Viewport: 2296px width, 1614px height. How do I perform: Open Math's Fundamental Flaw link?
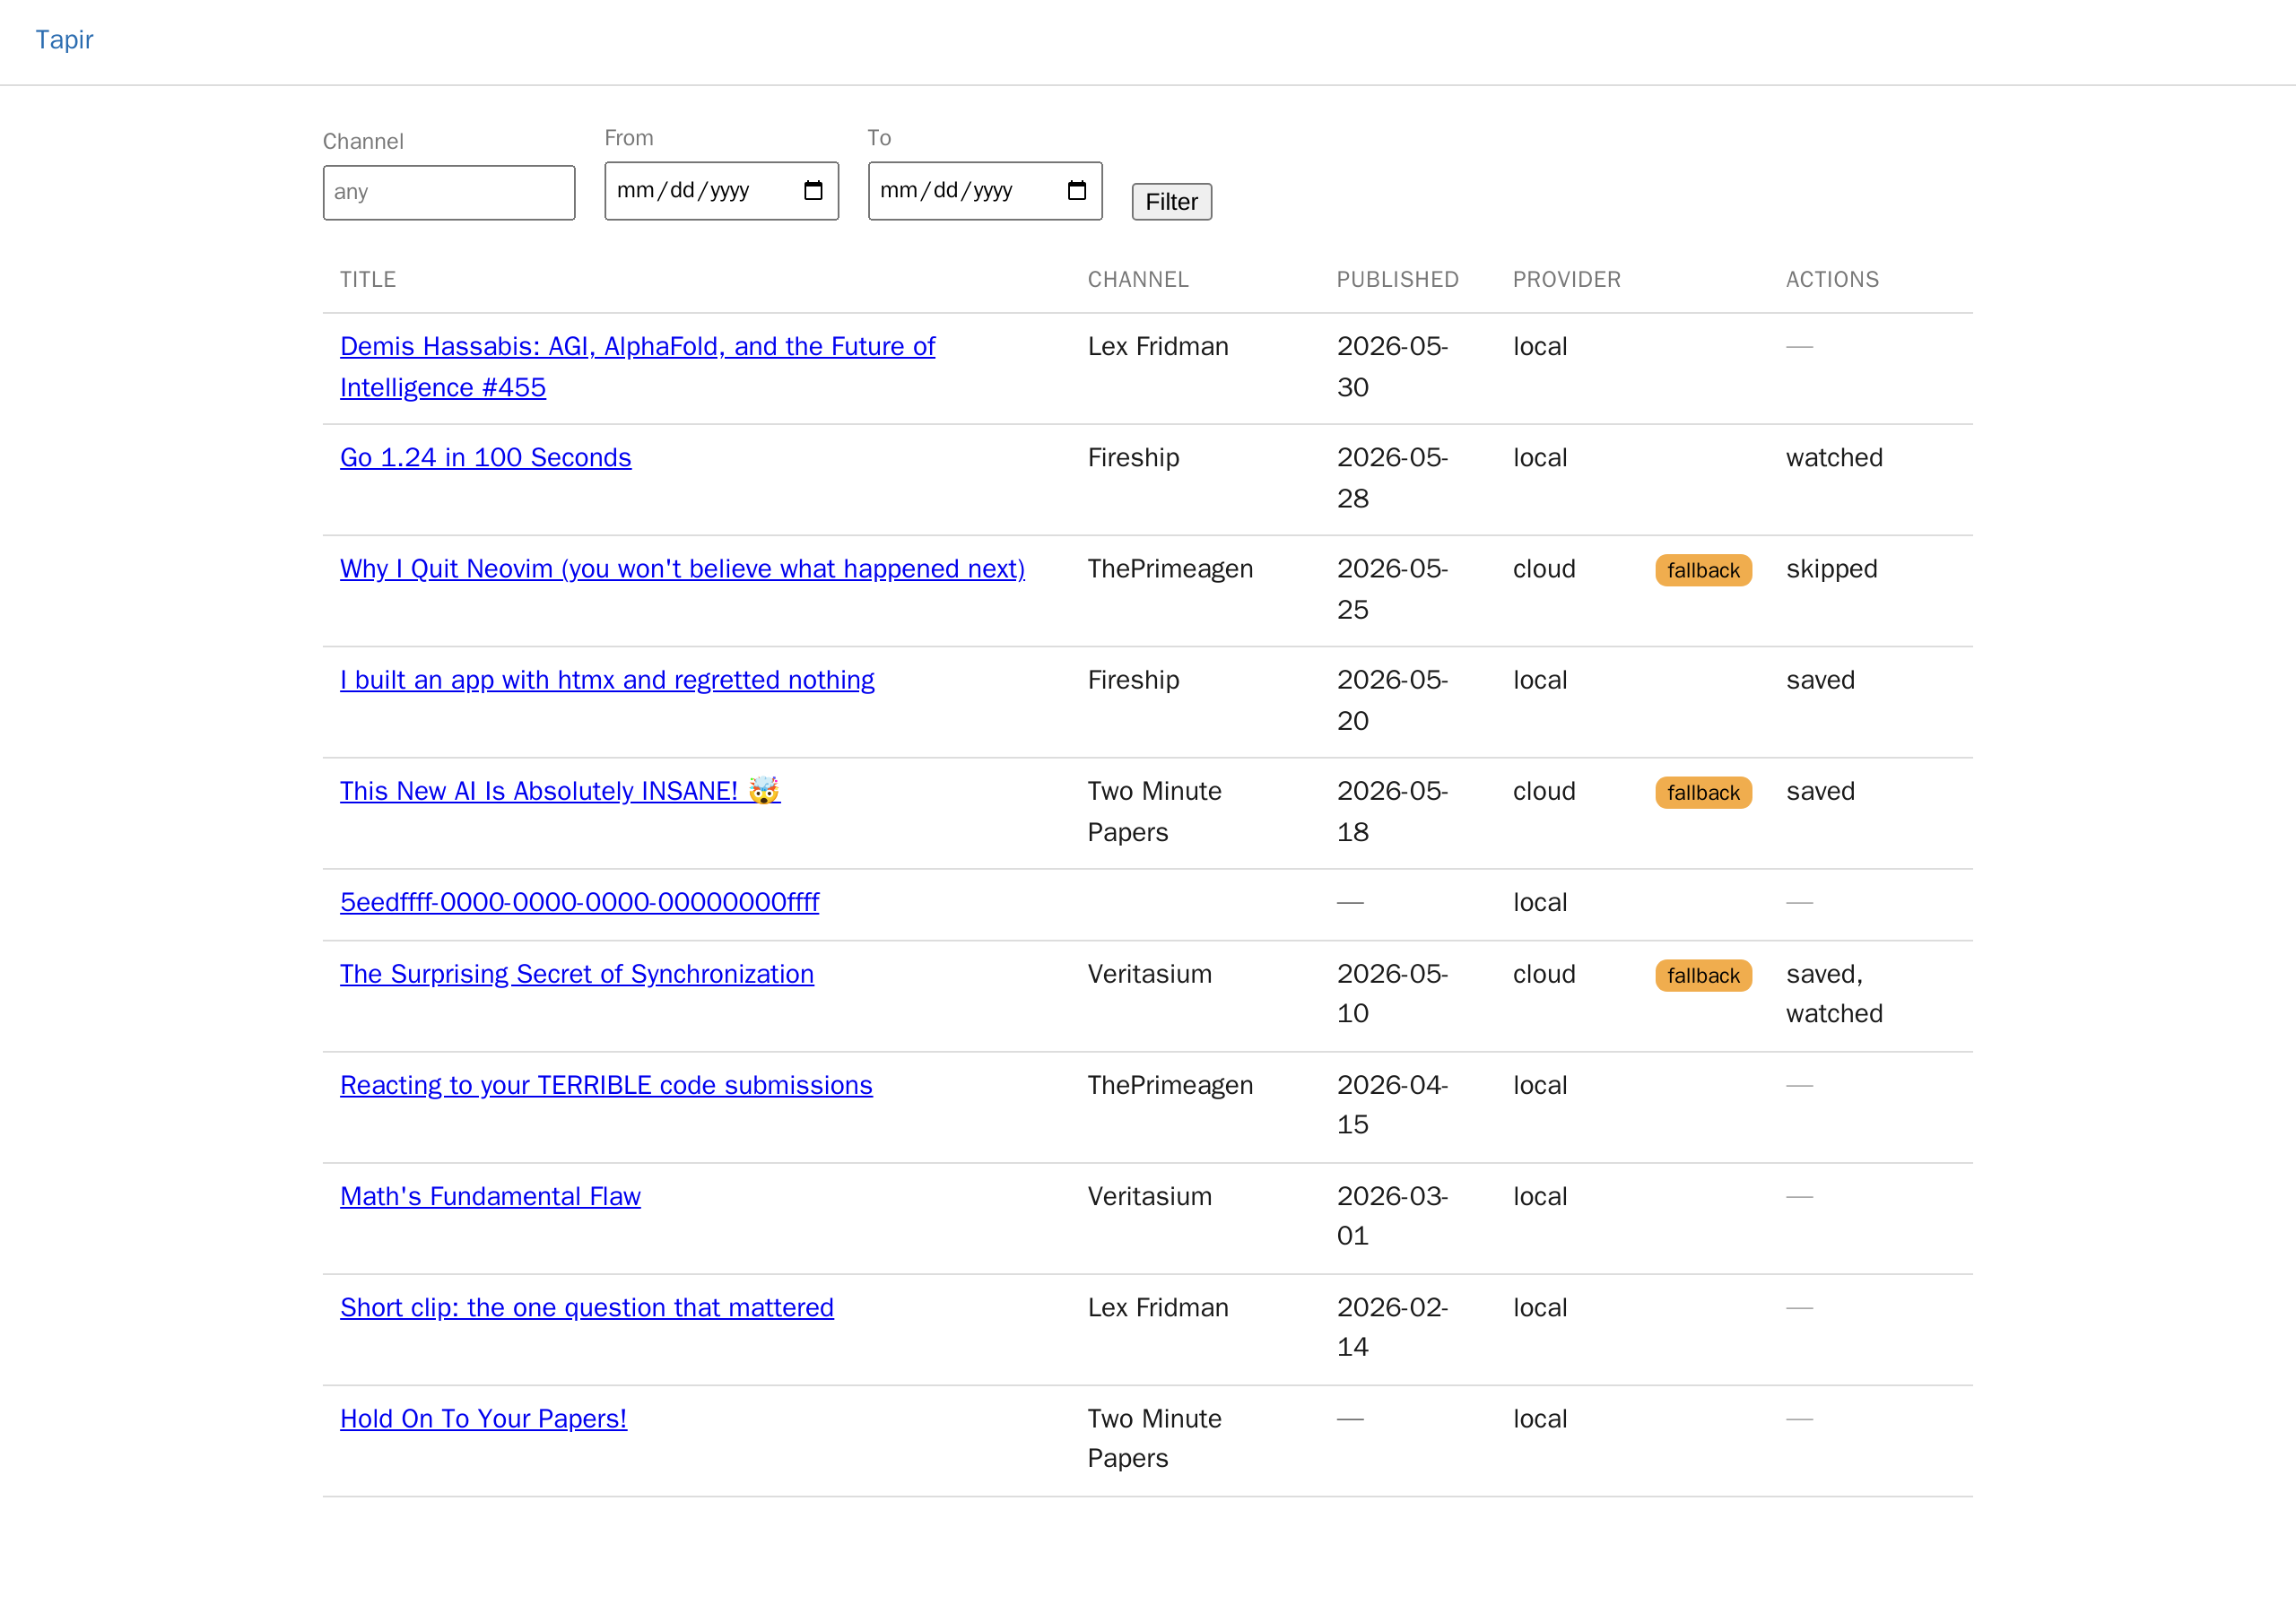click(x=490, y=1195)
